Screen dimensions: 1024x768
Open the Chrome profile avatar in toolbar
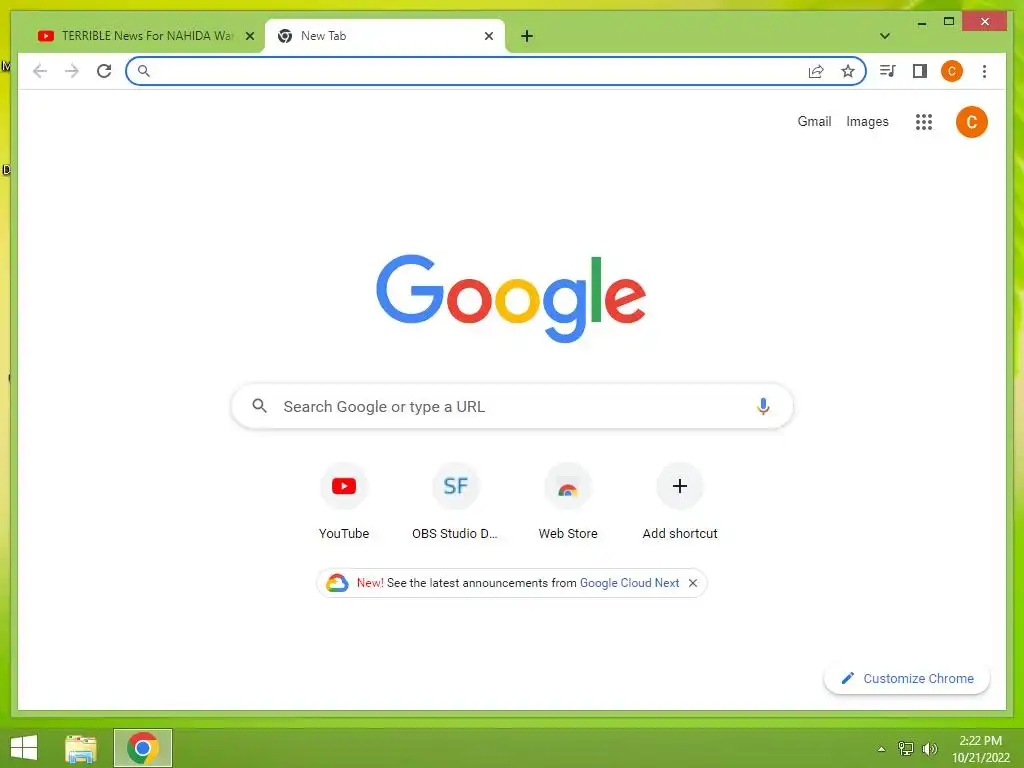click(952, 71)
